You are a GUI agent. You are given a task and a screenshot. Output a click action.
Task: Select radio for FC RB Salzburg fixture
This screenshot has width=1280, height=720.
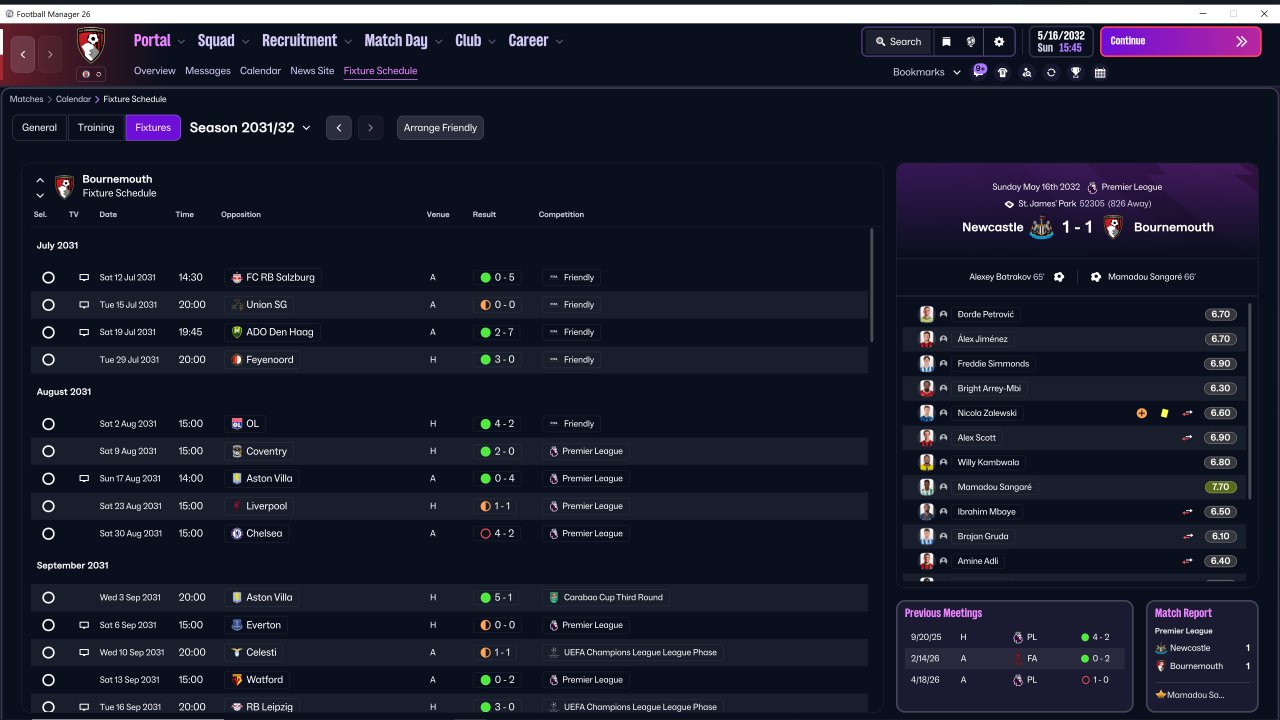coord(48,278)
